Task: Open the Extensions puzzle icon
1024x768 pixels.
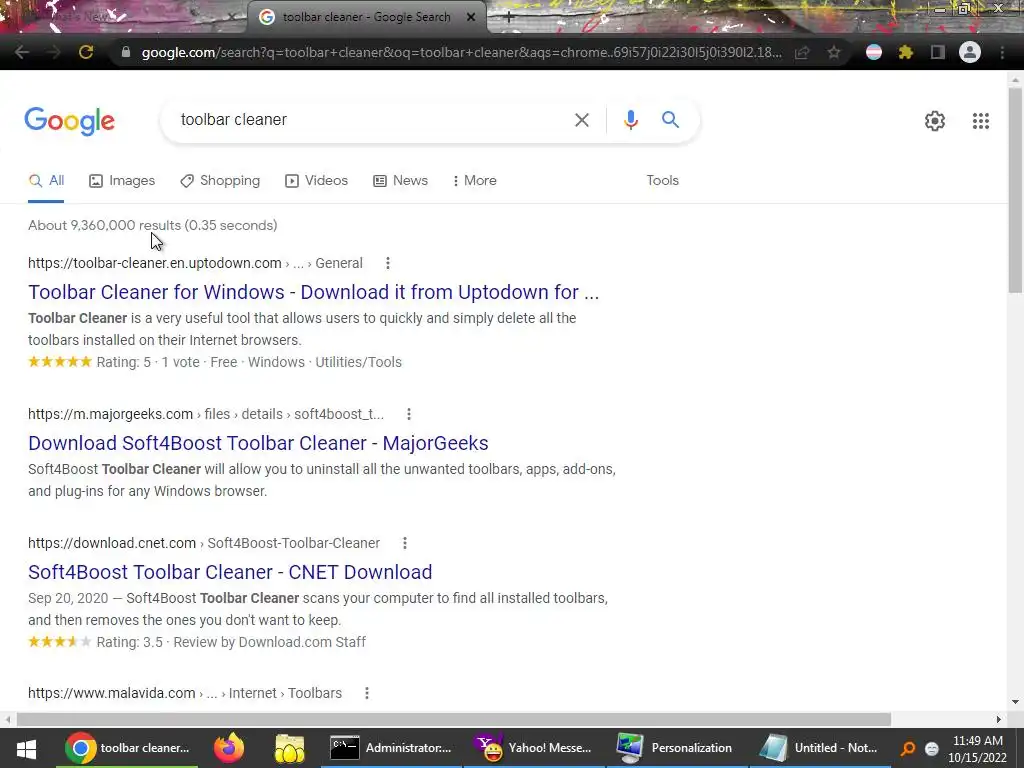Action: coord(905,52)
